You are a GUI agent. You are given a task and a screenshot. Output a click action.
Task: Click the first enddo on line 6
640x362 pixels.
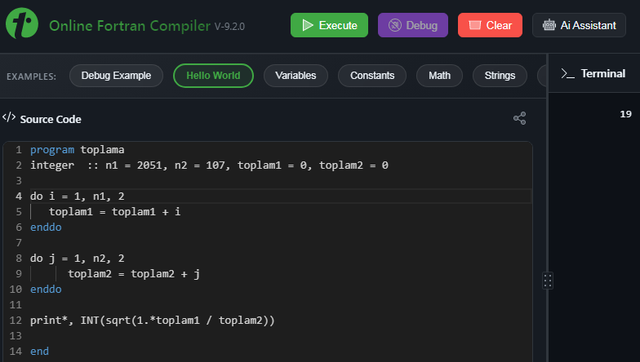pos(46,227)
